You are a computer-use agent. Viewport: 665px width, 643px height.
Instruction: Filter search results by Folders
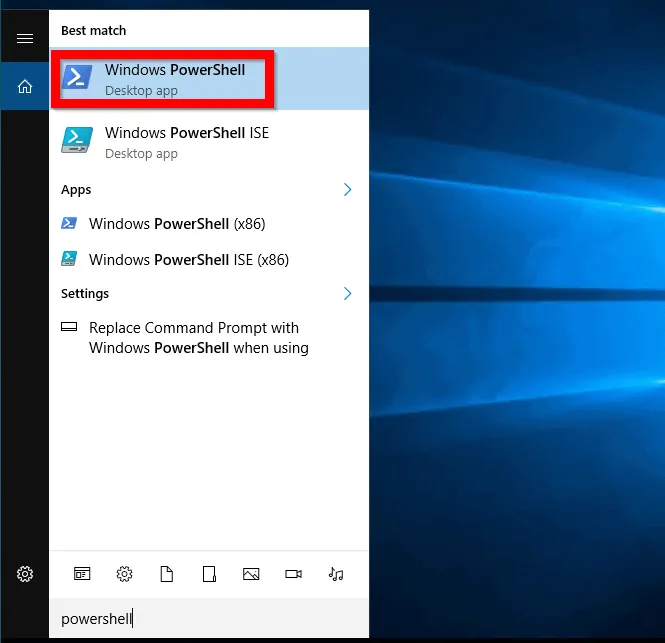click(209, 574)
